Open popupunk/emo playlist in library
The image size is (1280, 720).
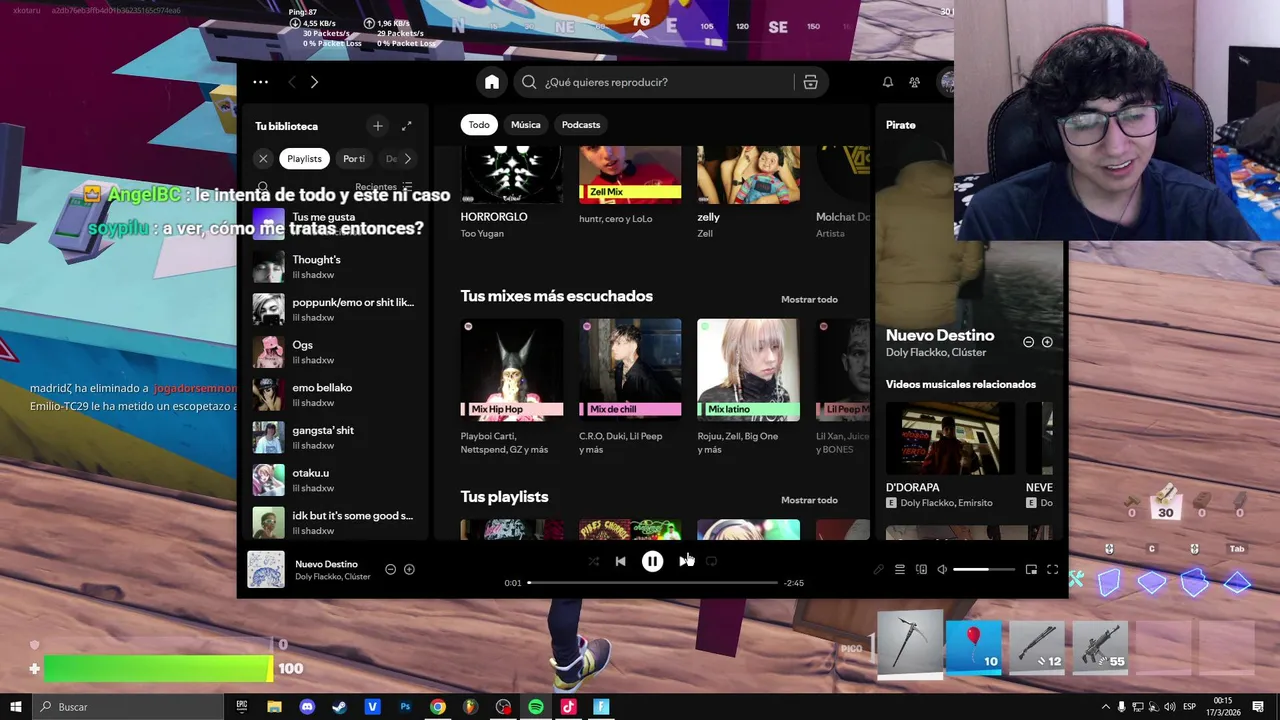point(334,309)
